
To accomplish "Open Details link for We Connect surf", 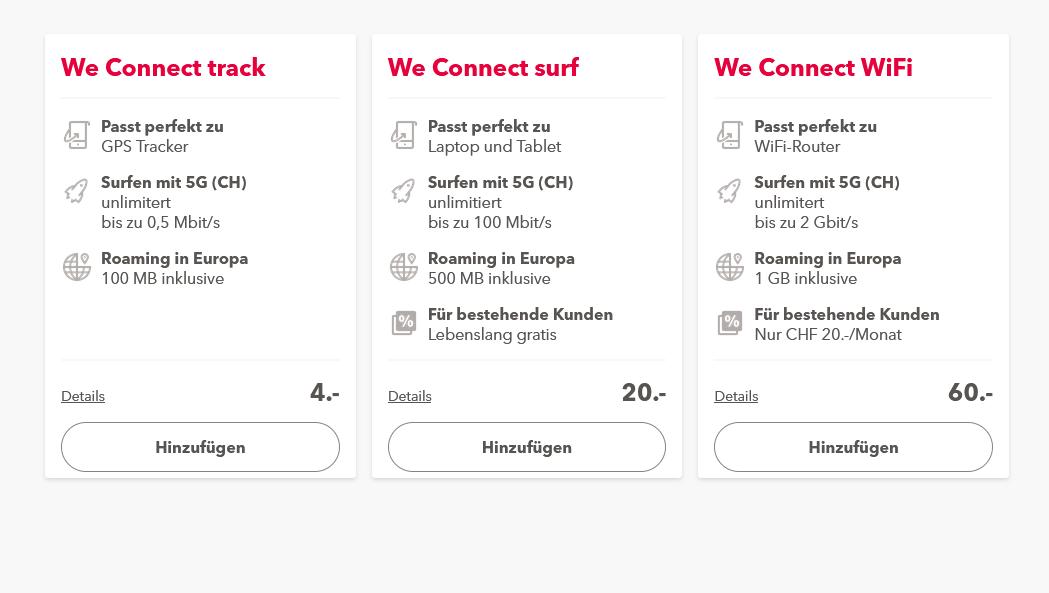I will coord(409,396).
